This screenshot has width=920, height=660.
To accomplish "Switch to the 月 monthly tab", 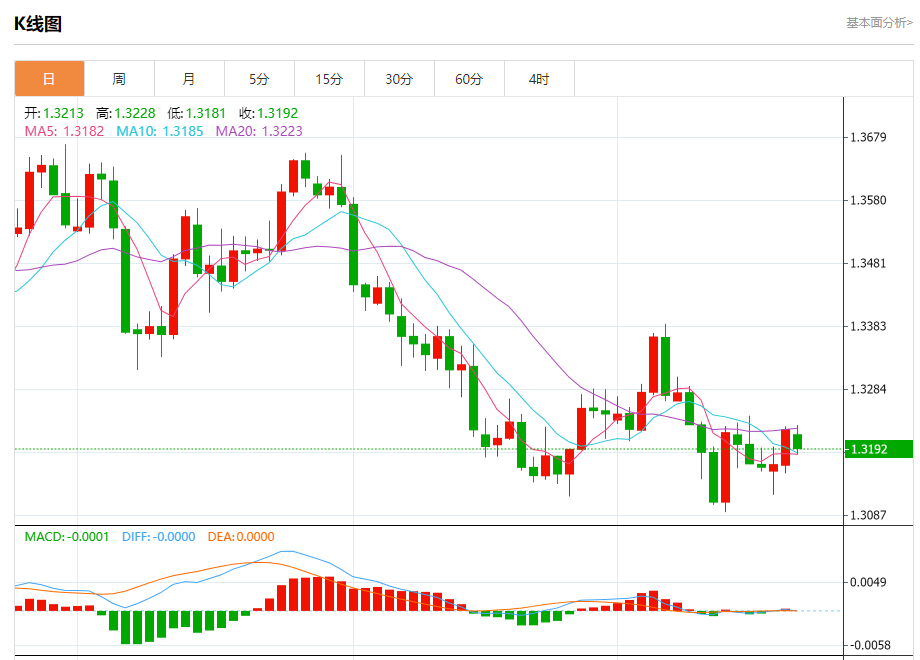I will (x=189, y=79).
